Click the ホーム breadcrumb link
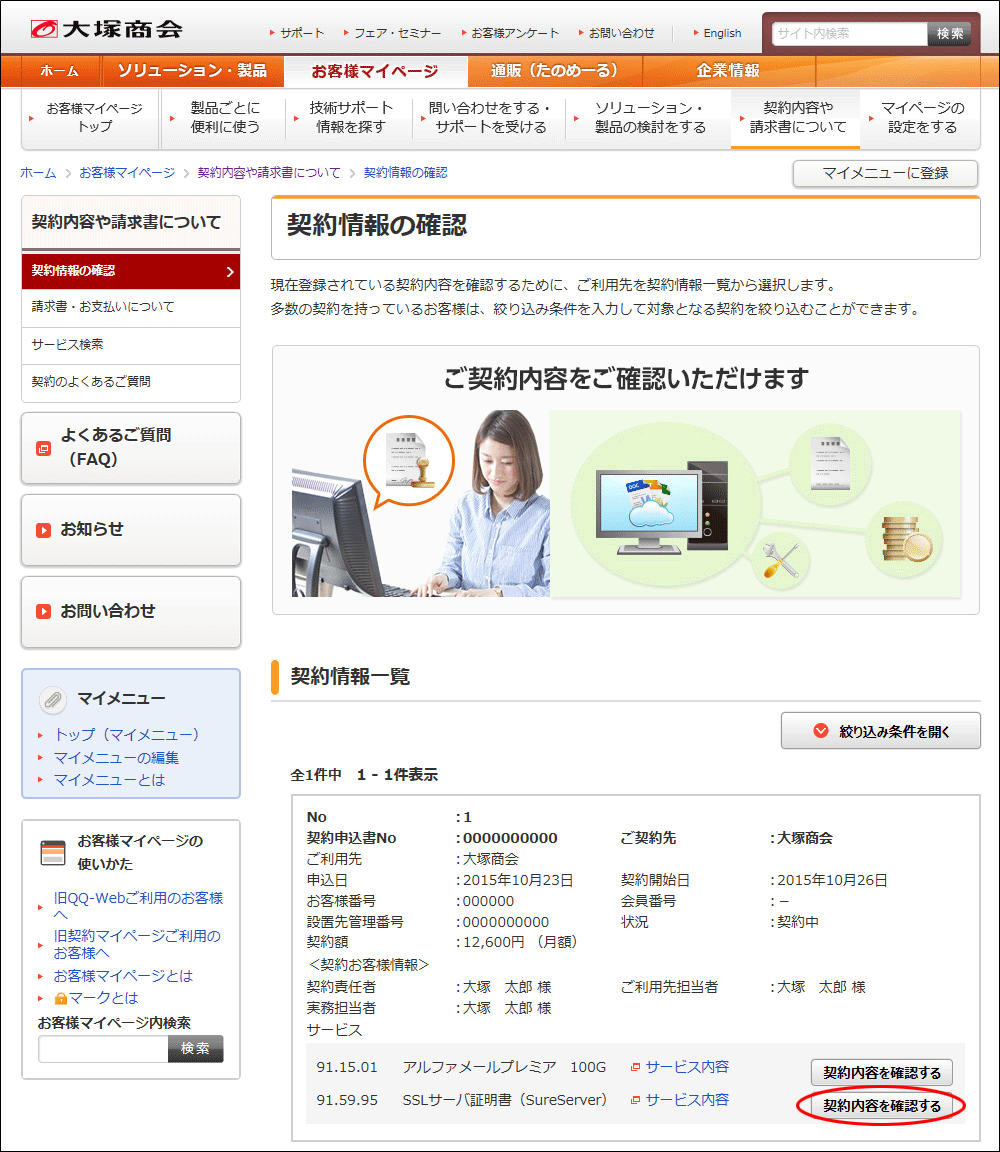This screenshot has width=1000, height=1152. [x=38, y=173]
